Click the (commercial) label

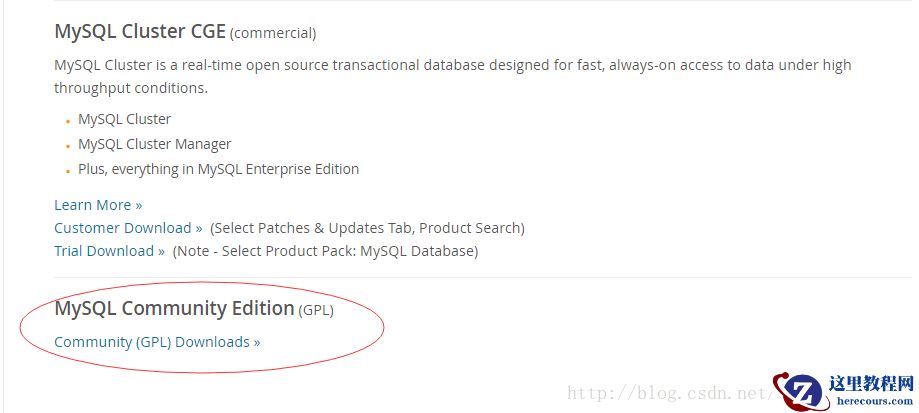(273, 34)
